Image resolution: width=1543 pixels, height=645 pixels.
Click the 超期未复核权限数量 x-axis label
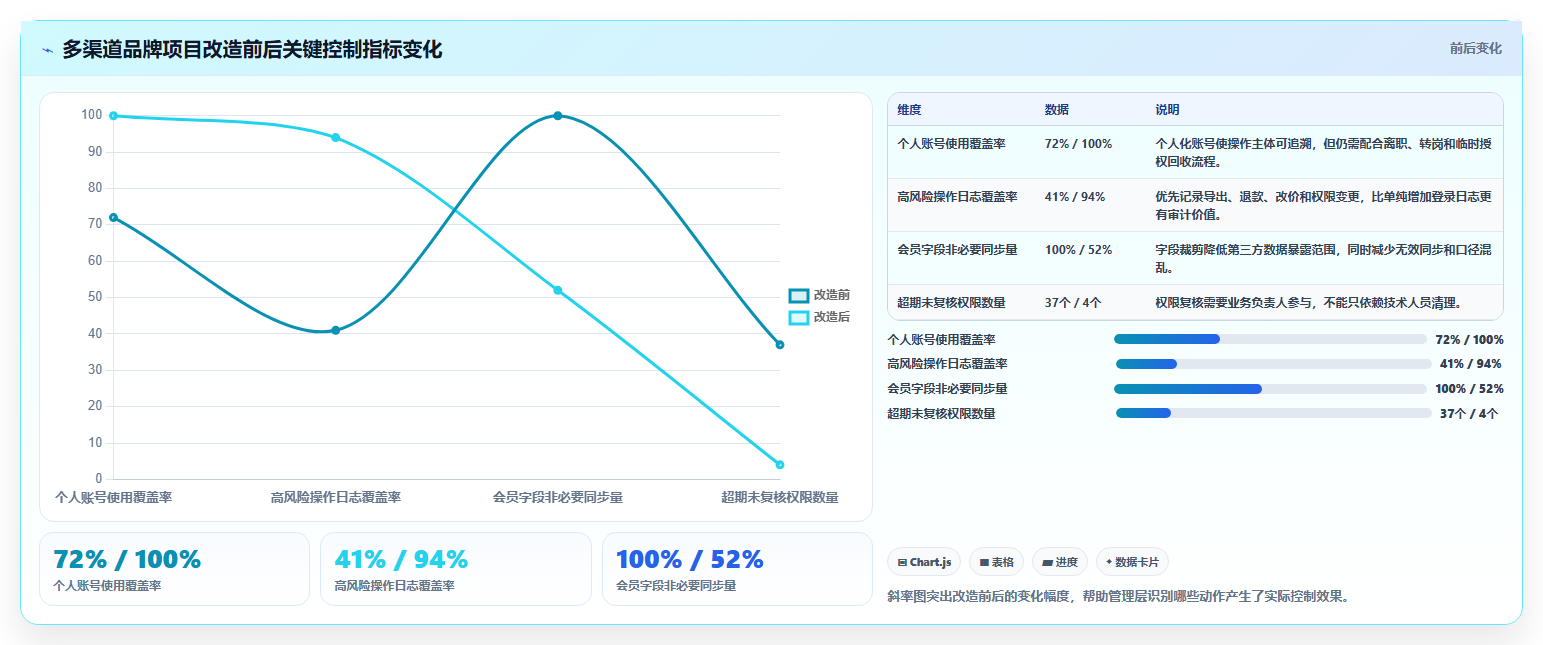tap(780, 497)
